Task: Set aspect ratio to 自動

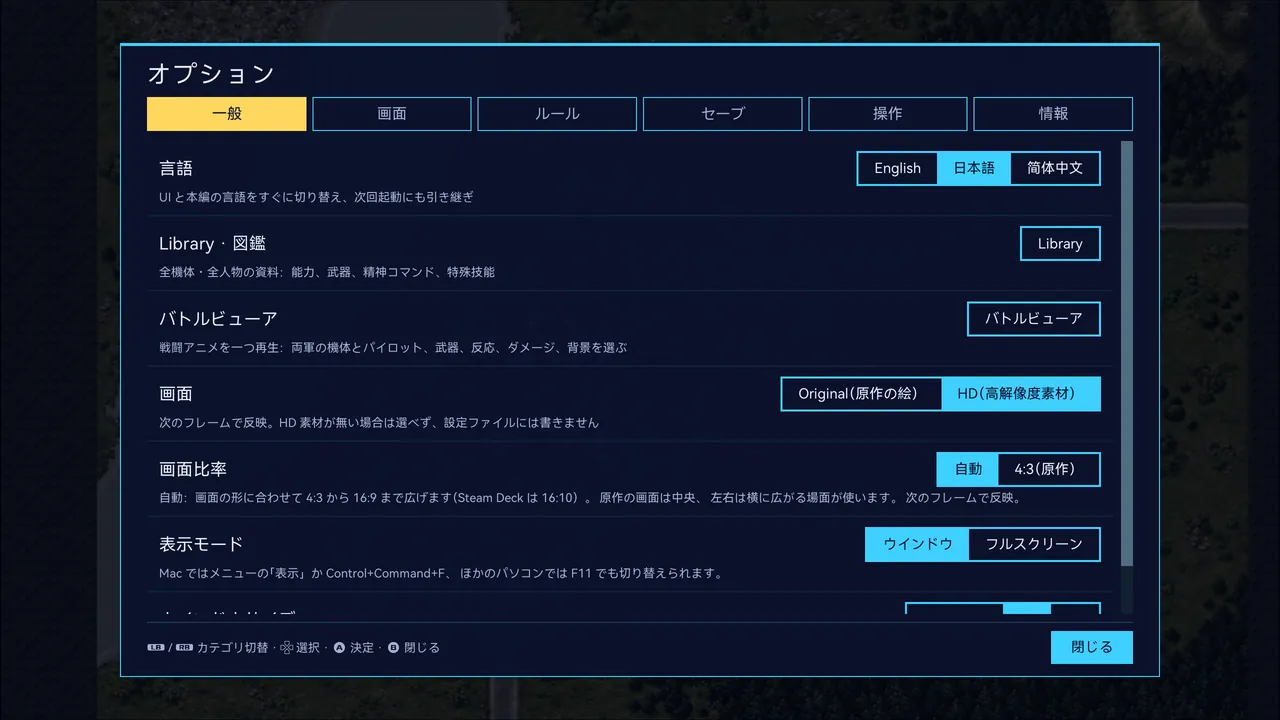Action: pyautogui.click(x=968, y=469)
